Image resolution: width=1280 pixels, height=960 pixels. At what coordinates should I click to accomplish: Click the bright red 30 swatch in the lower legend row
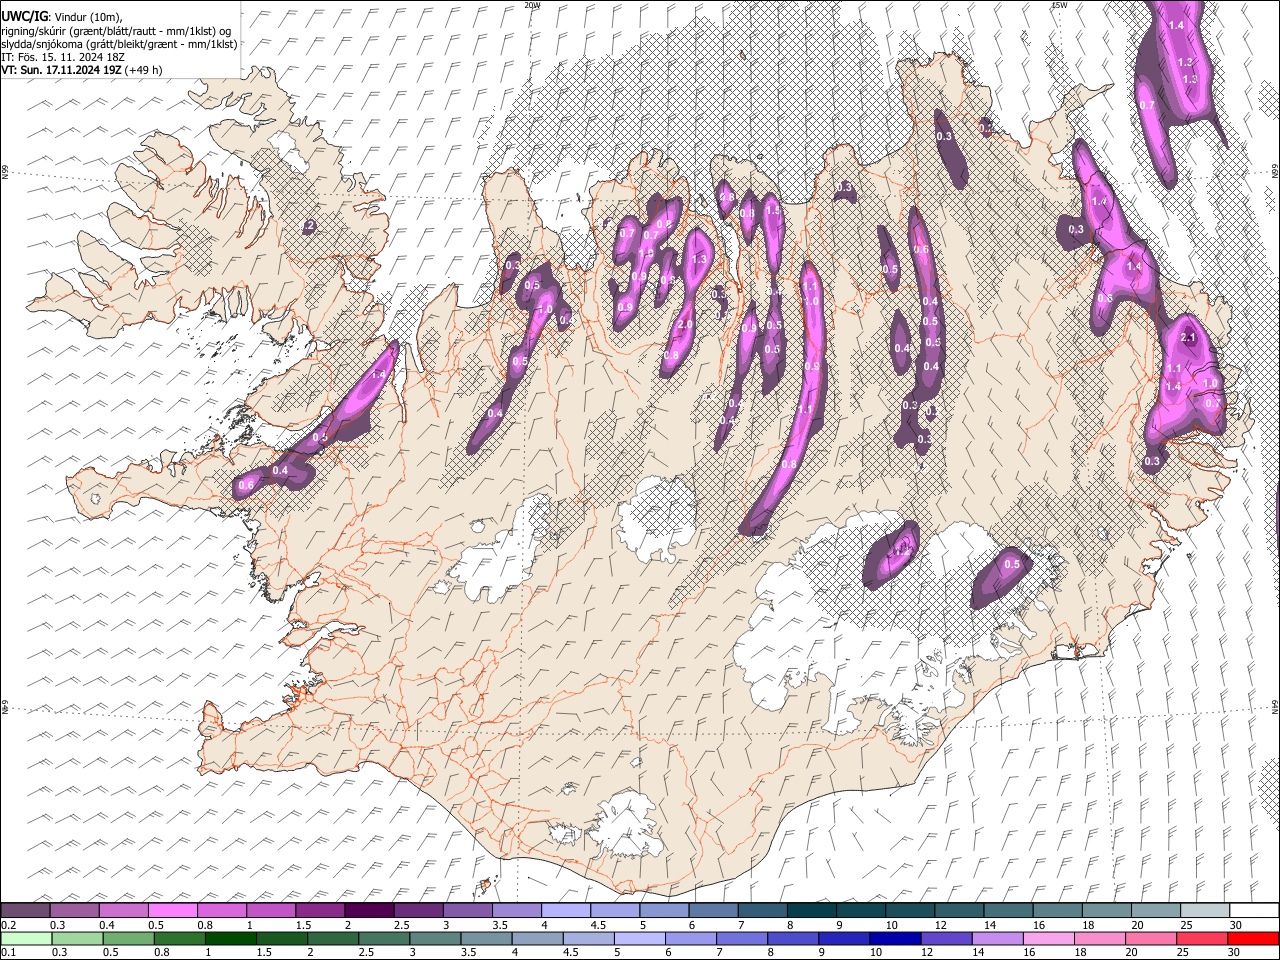(1252, 938)
